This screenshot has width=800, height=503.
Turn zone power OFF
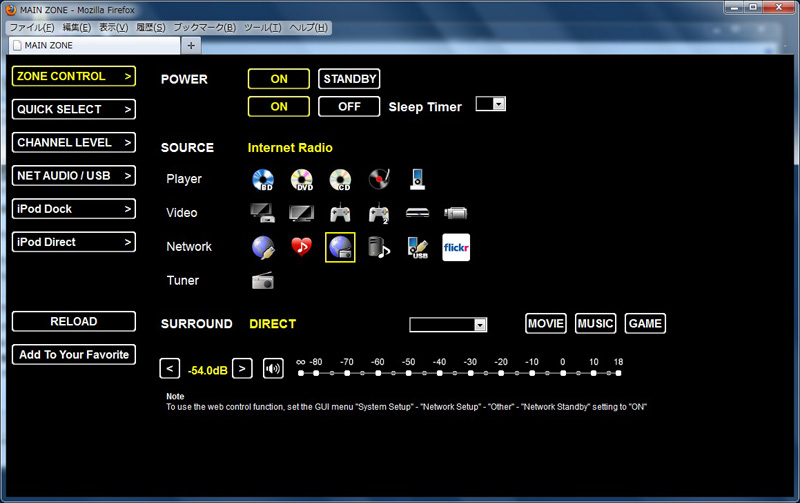click(349, 106)
